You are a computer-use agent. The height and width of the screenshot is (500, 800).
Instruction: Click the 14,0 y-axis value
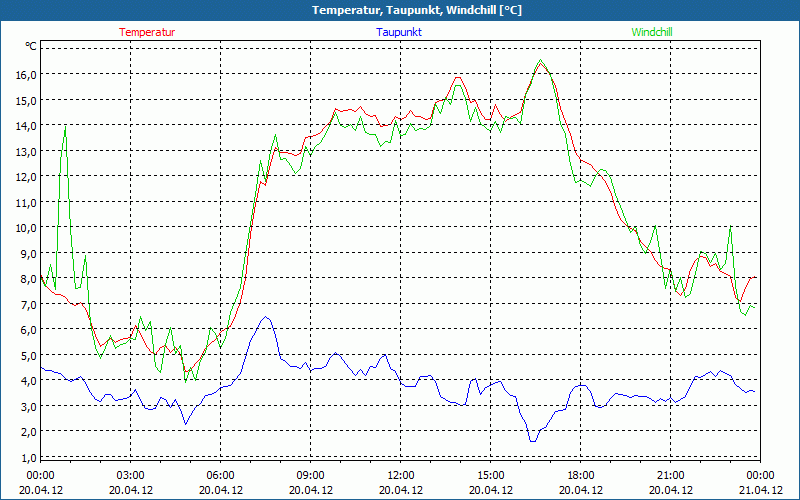point(26,126)
